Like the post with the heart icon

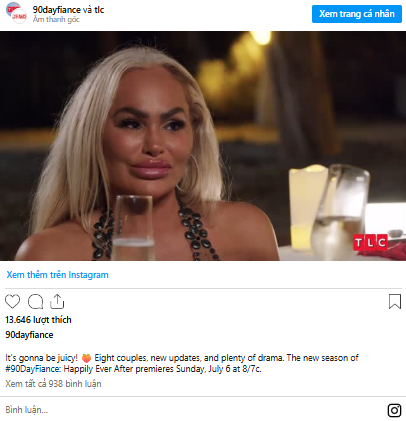click(13, 301)
